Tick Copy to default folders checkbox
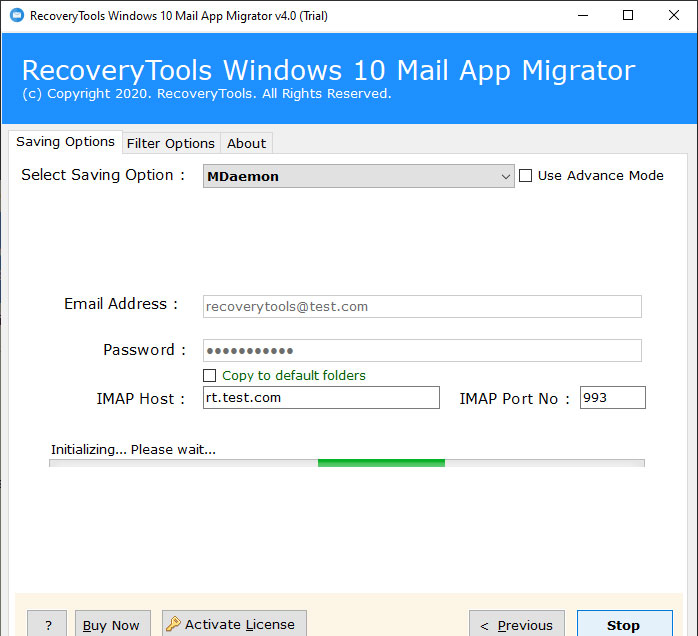Screen dimensions: 698x636 coord(209,375)
